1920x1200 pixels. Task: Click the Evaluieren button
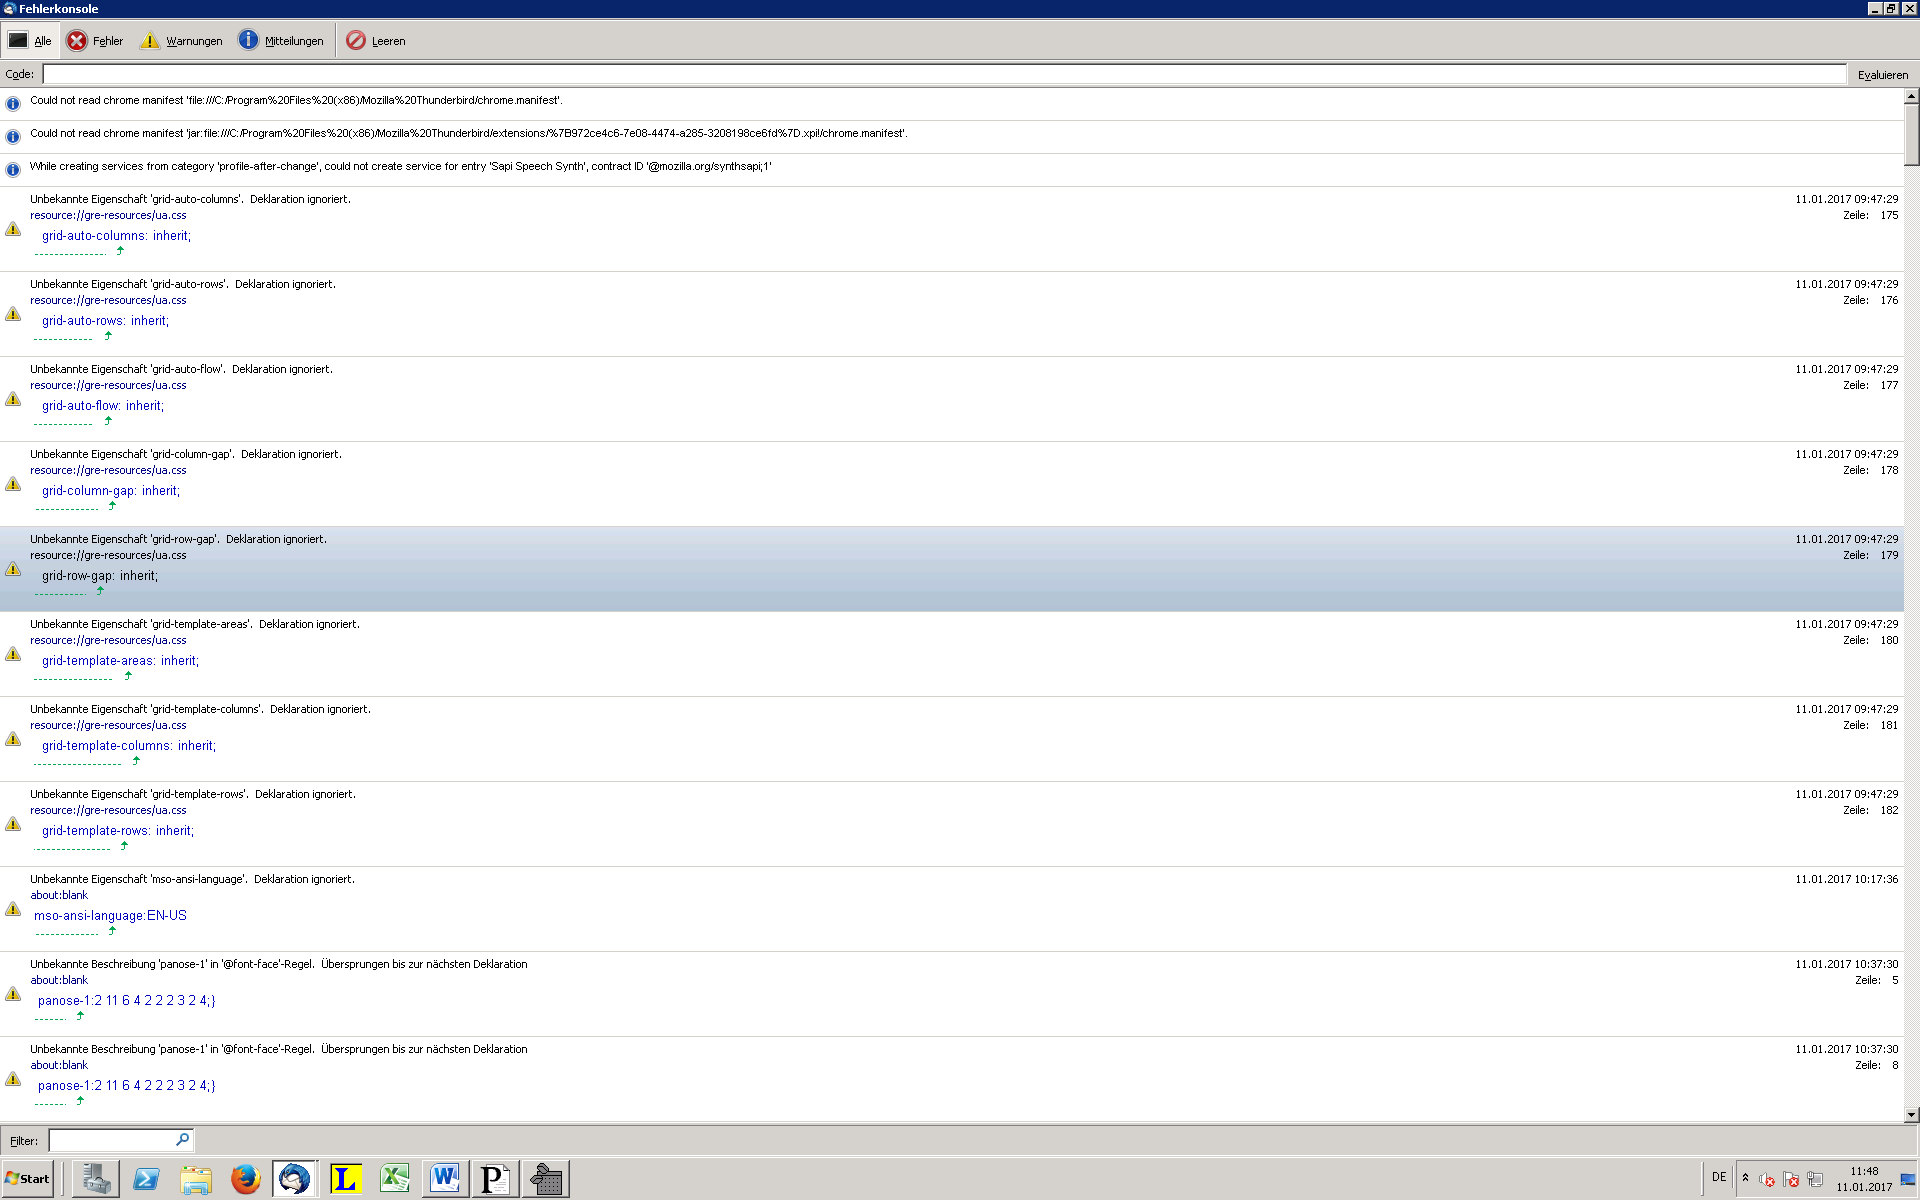pos(1882,75)
